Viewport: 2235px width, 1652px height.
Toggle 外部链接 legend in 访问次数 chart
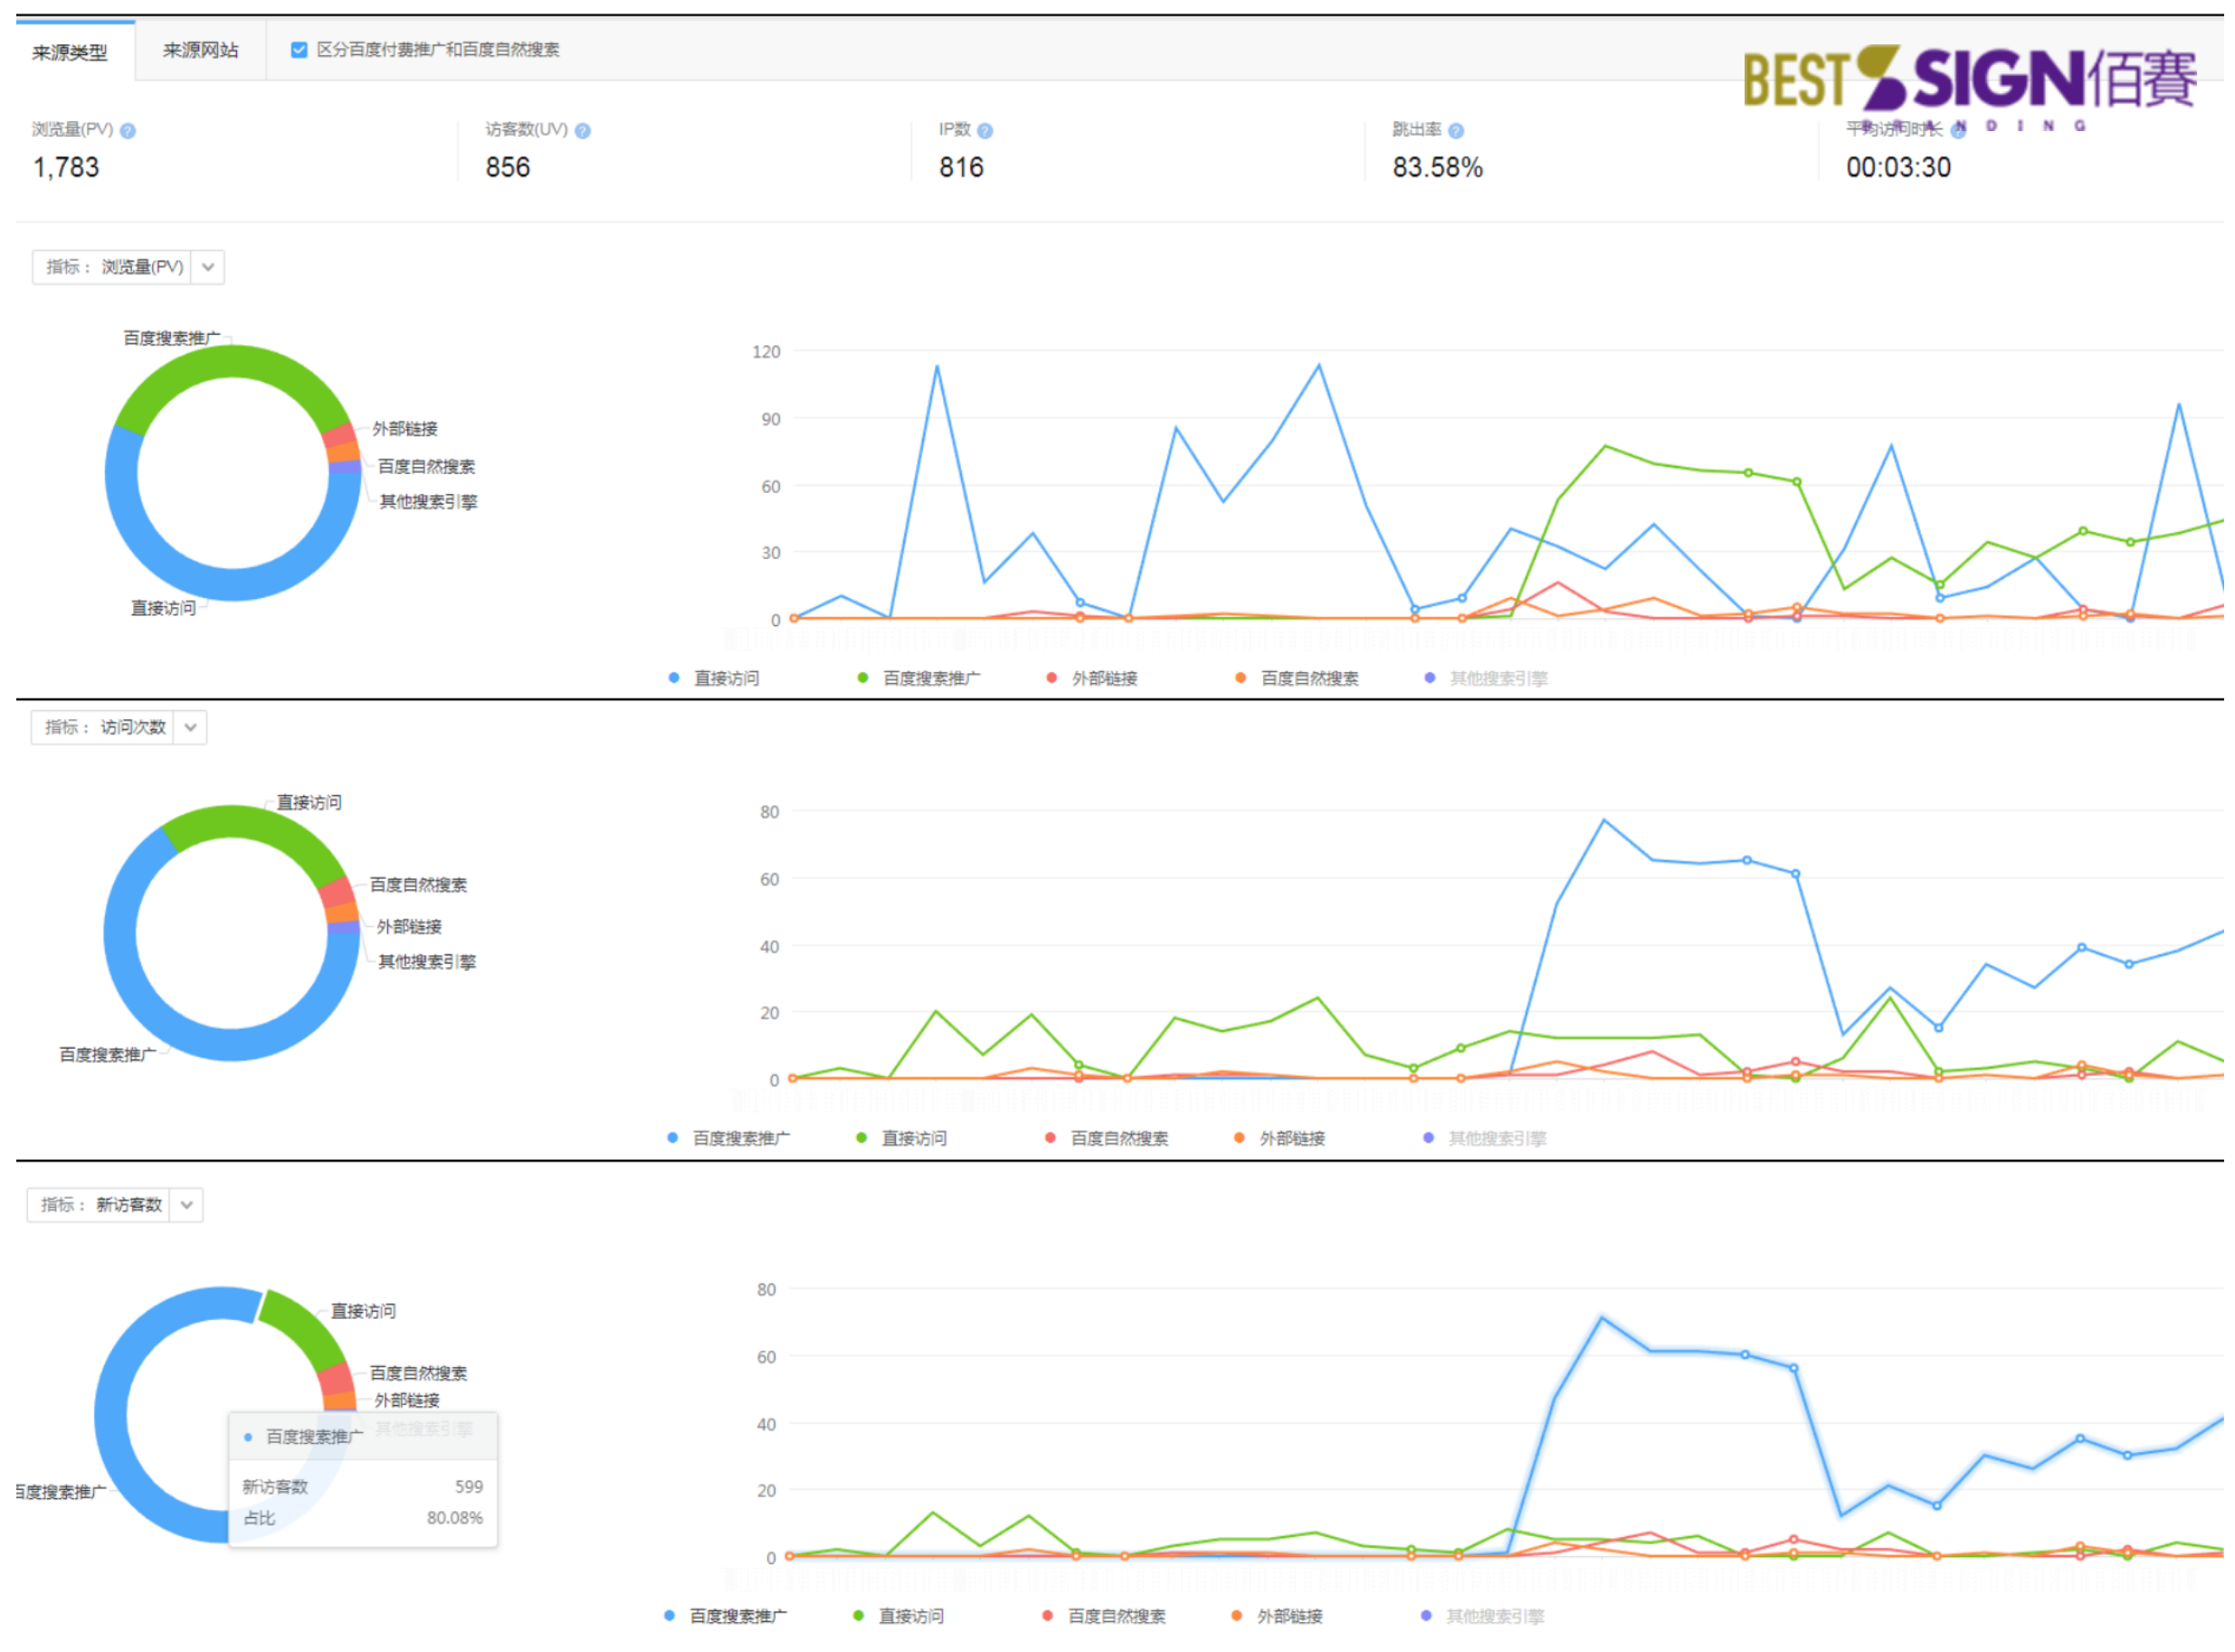click(x=1281, y=1140)
